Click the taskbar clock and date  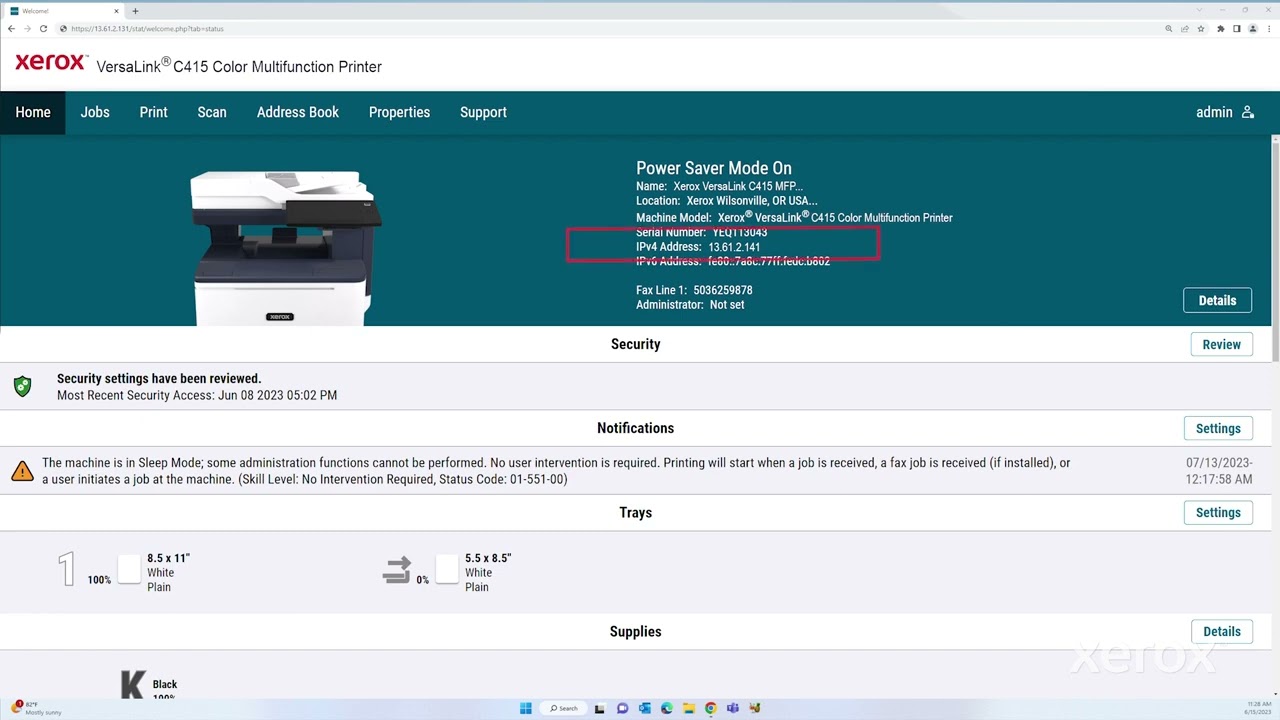click(x=1259, y=708)
